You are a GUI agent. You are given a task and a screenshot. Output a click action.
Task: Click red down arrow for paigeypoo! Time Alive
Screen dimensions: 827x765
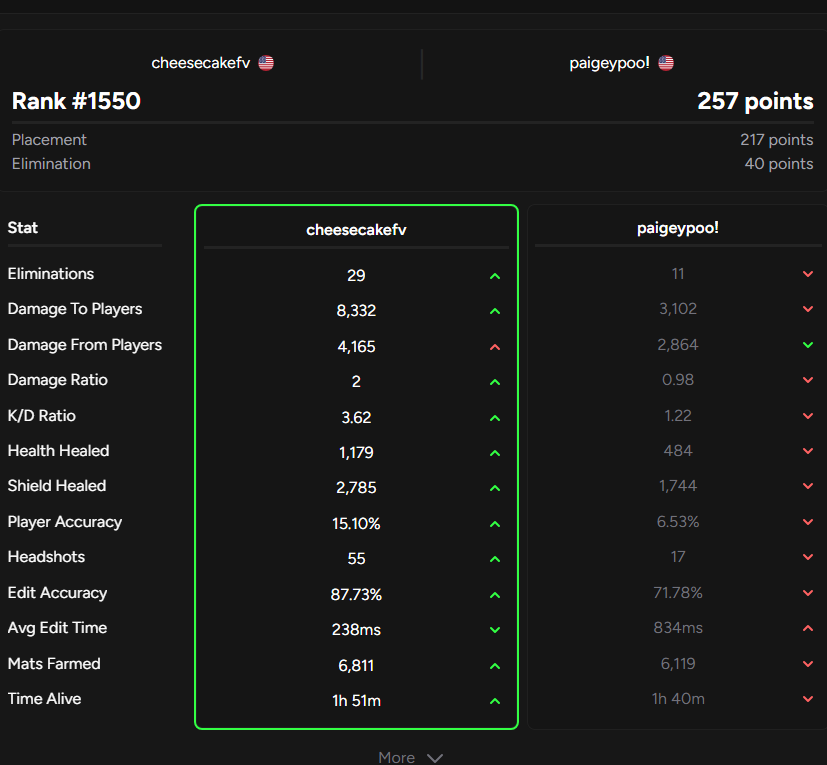807,699
